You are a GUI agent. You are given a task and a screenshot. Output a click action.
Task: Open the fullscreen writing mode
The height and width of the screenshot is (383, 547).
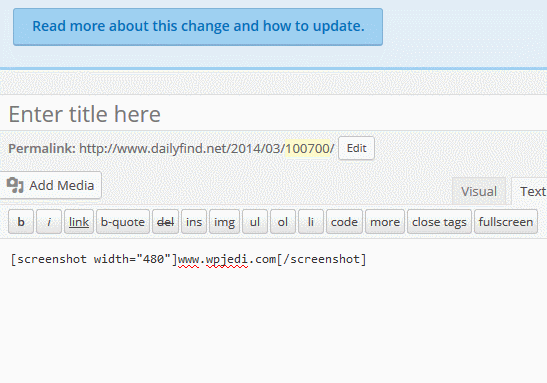point(506,222)
